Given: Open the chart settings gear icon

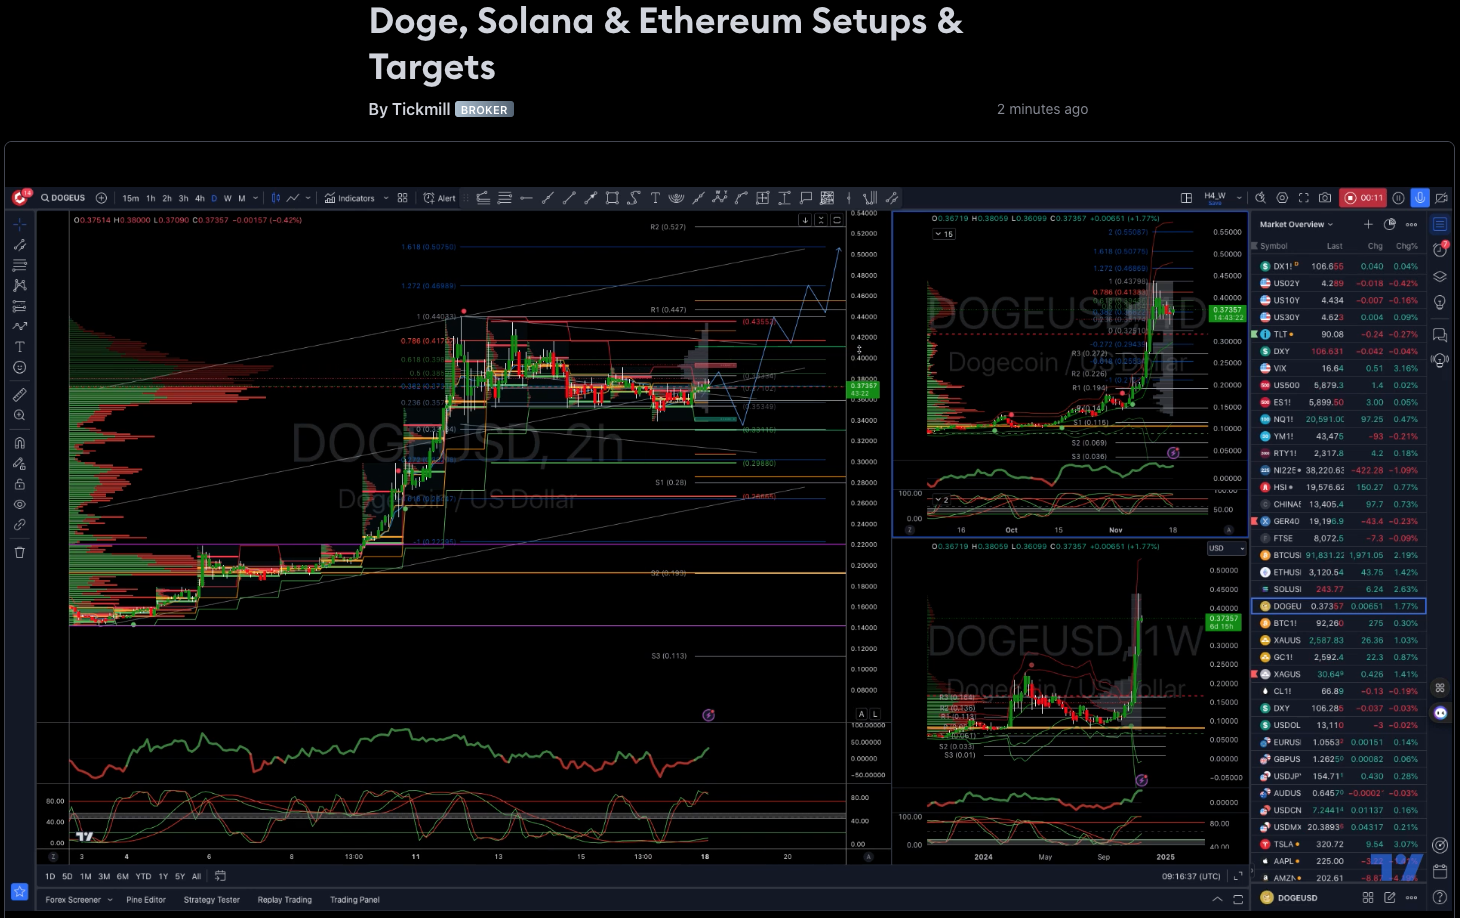Looking at the screenshot, I should click(1283, 198).
